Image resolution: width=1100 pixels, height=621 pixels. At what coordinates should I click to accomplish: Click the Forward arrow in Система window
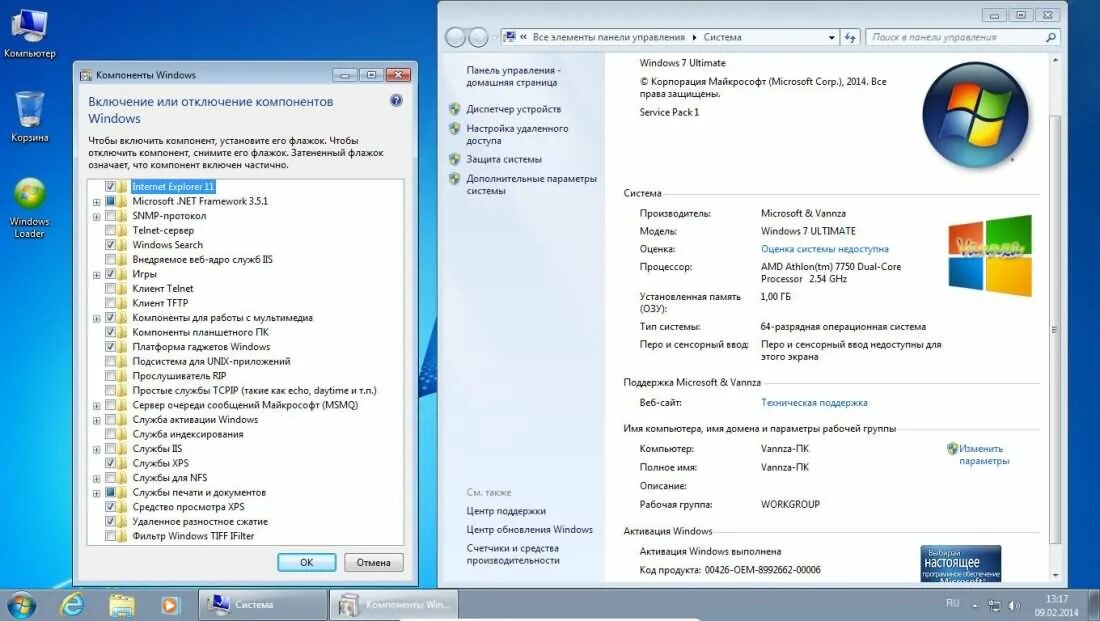[x=478, y=37]
